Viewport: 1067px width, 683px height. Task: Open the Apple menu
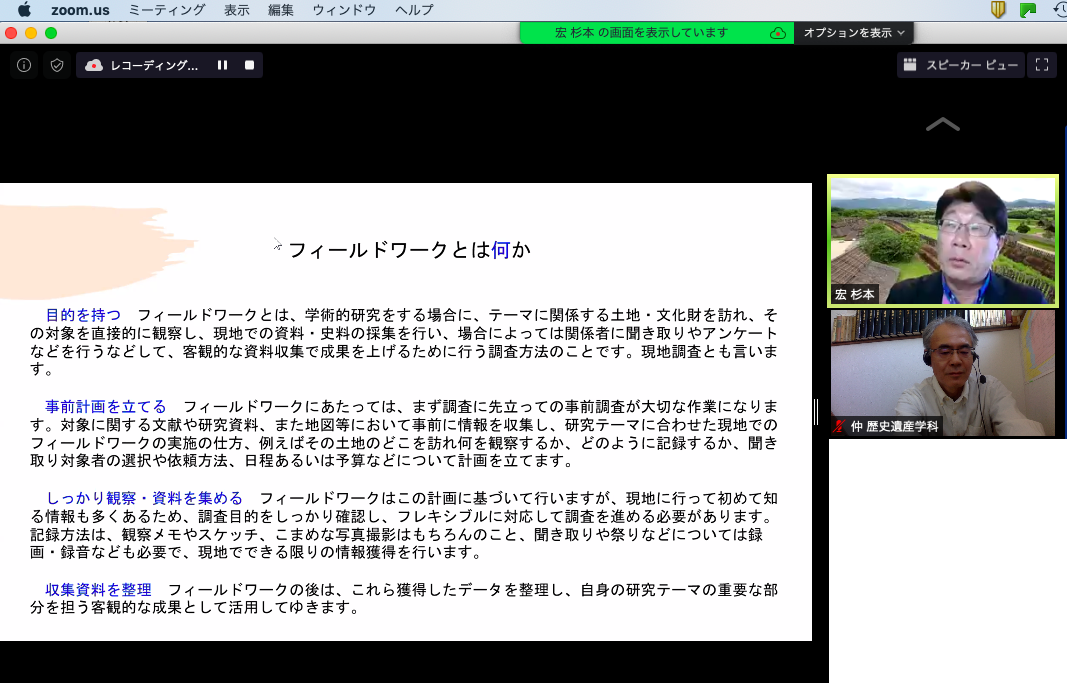click(x=24, y=10)
